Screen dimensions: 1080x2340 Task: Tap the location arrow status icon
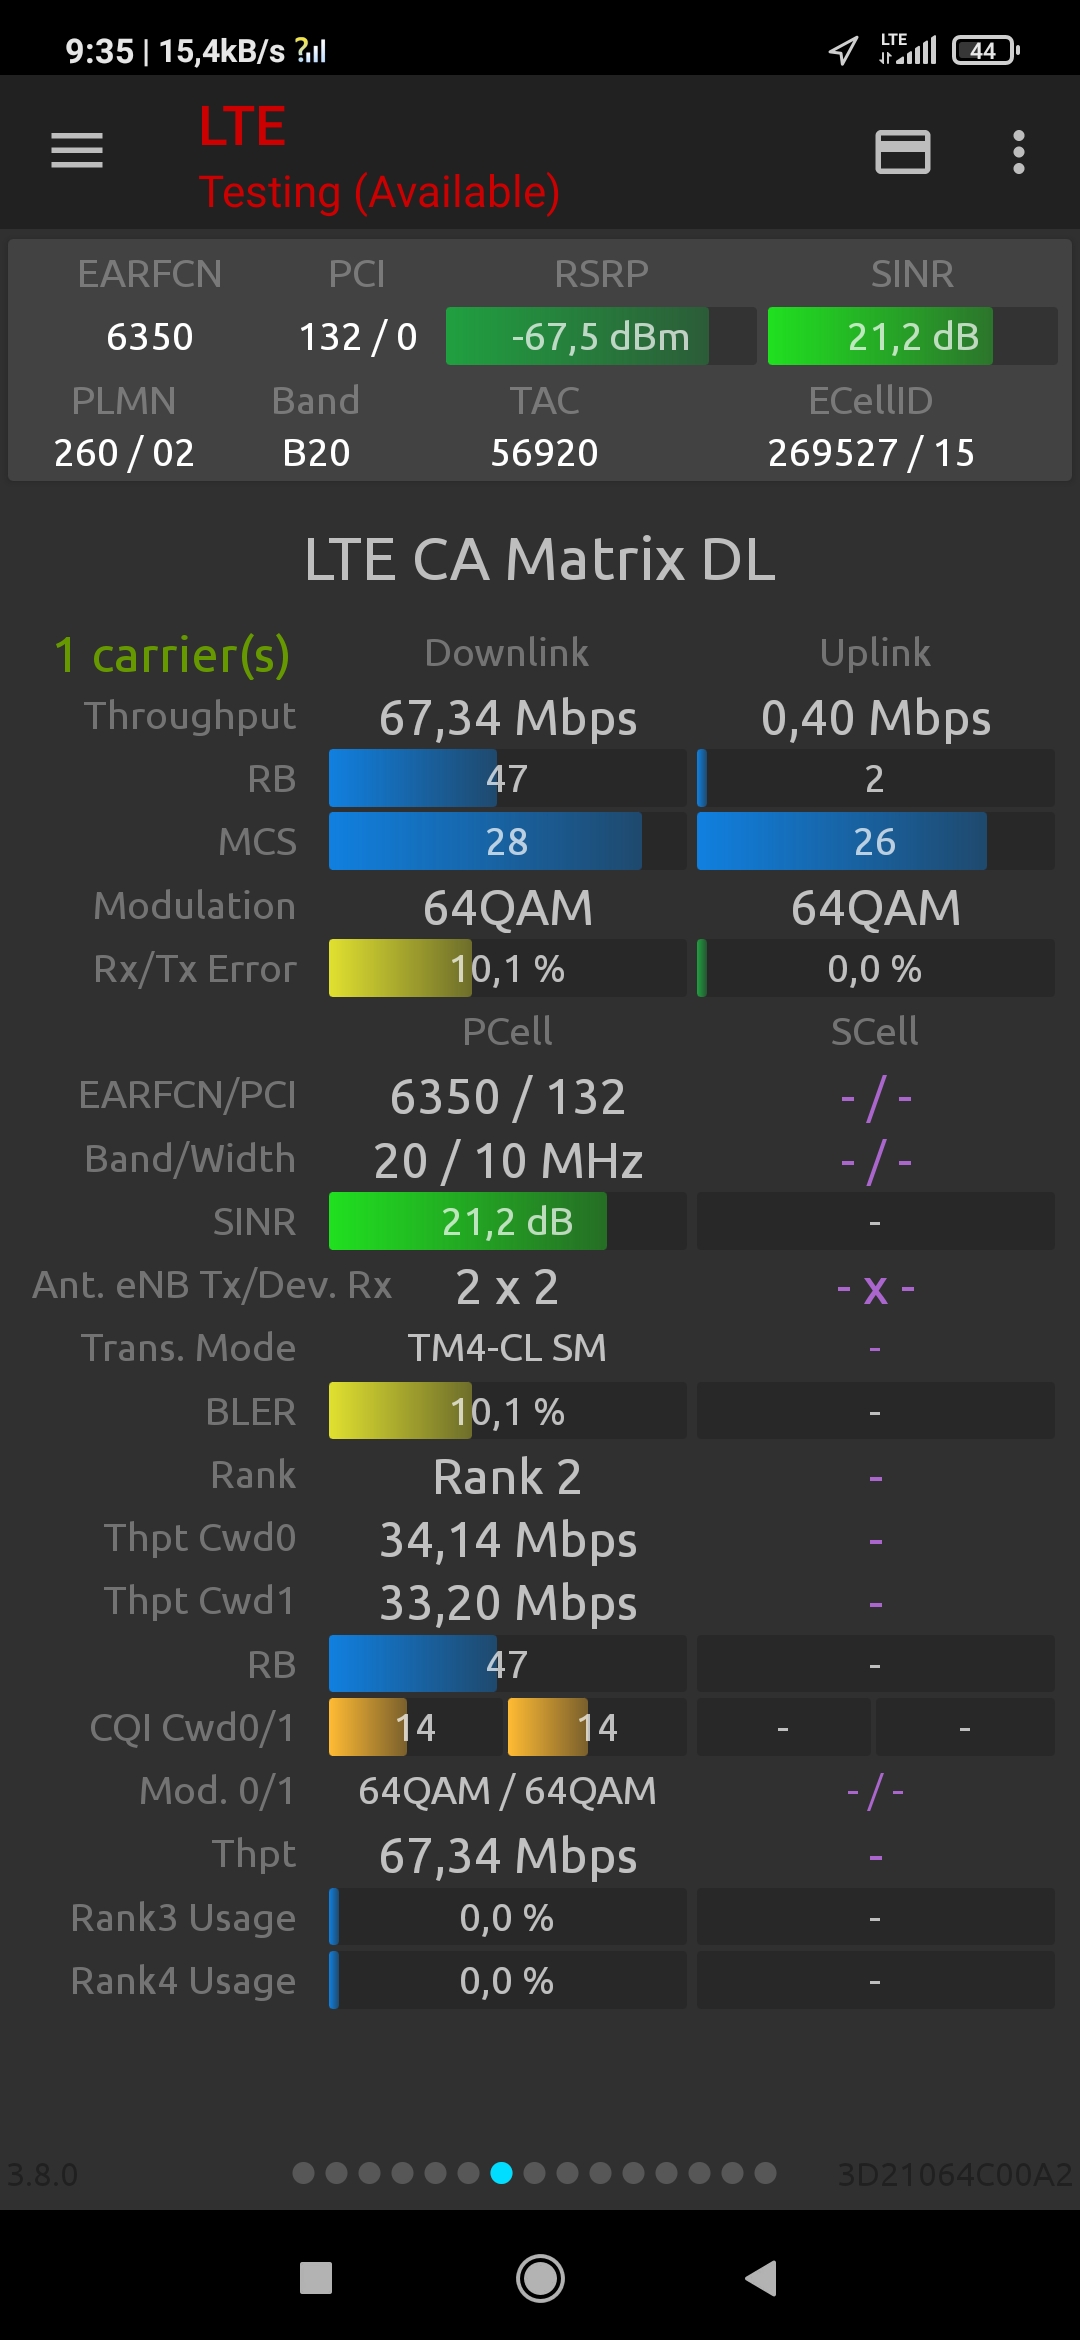click(x=843, y=50)
